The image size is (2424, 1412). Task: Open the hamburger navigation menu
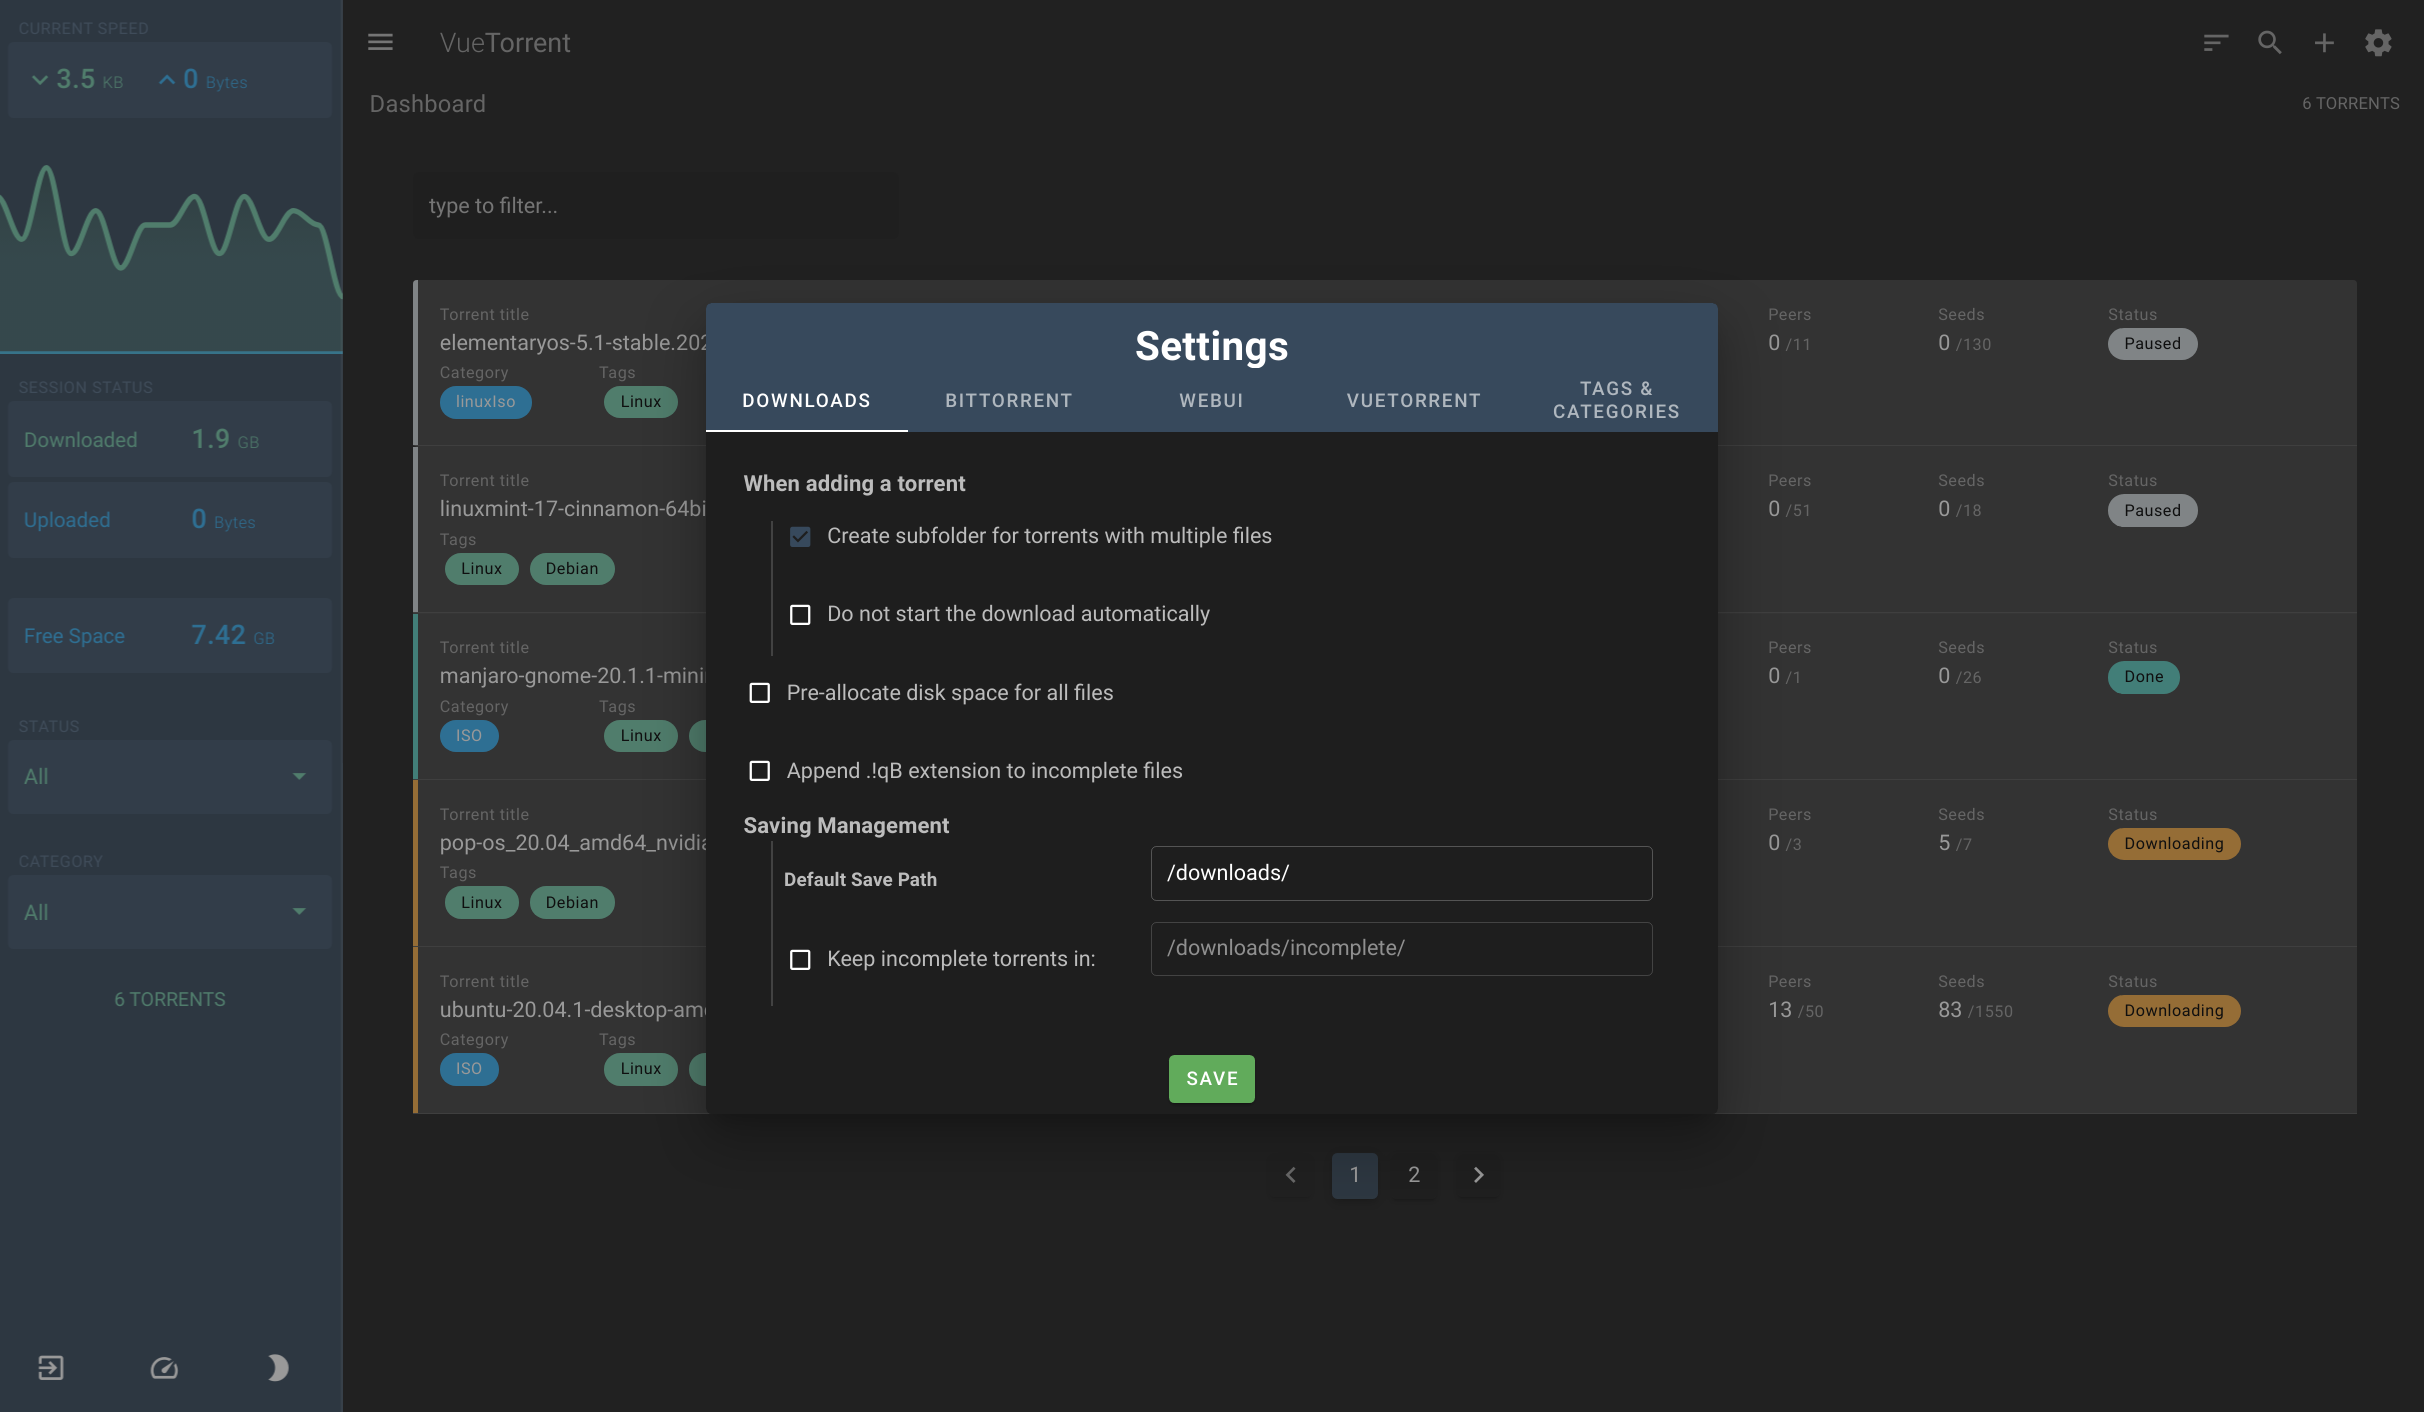click(x=380, y=42)
